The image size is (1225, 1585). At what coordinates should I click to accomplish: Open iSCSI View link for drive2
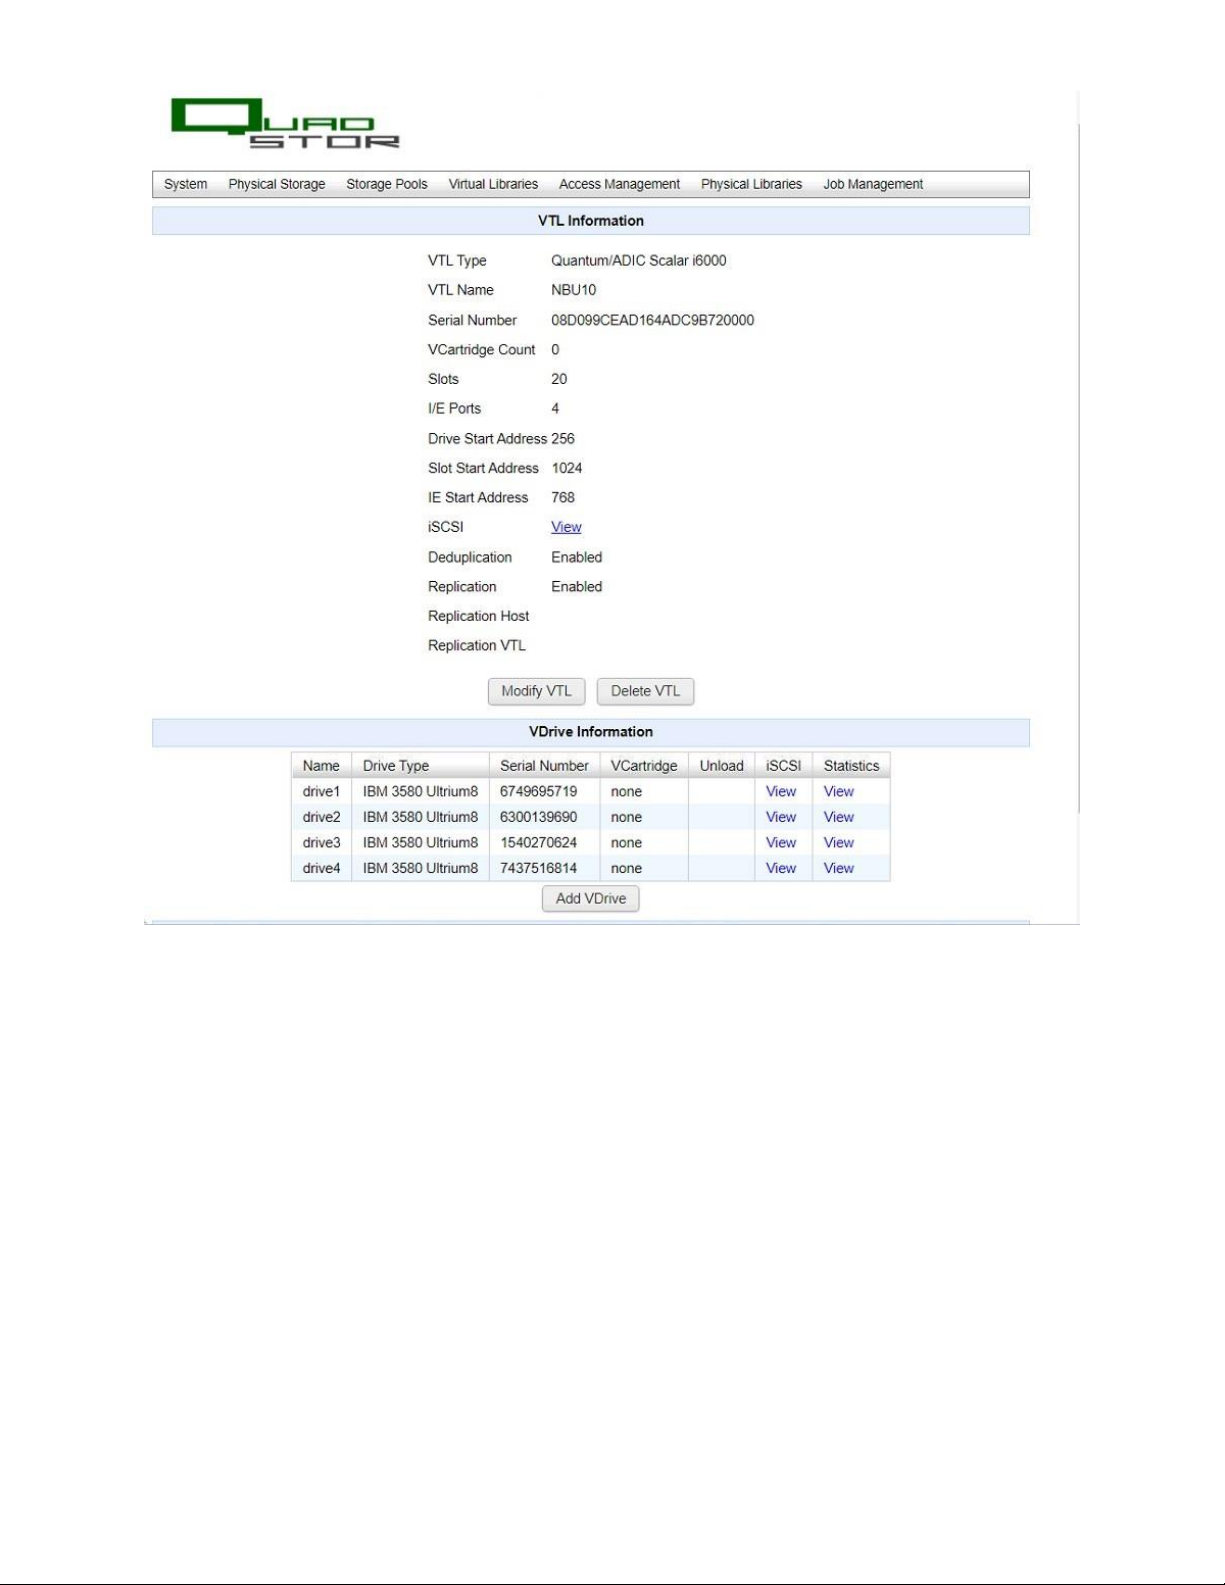(x=781, y=817)
